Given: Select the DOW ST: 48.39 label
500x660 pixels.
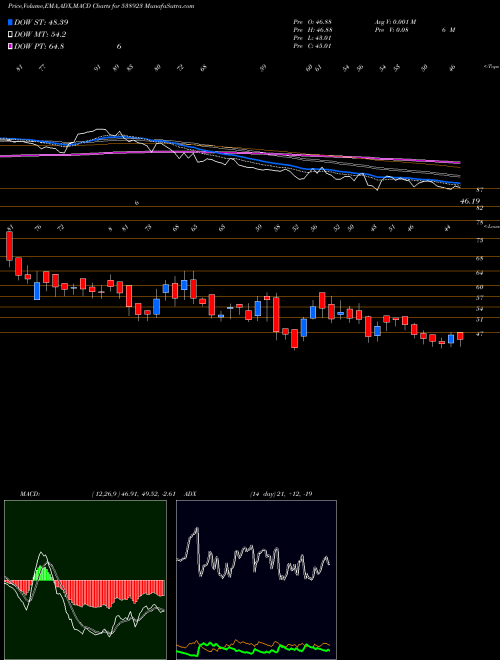Looking at the screenshot, I should pos(41,22).
